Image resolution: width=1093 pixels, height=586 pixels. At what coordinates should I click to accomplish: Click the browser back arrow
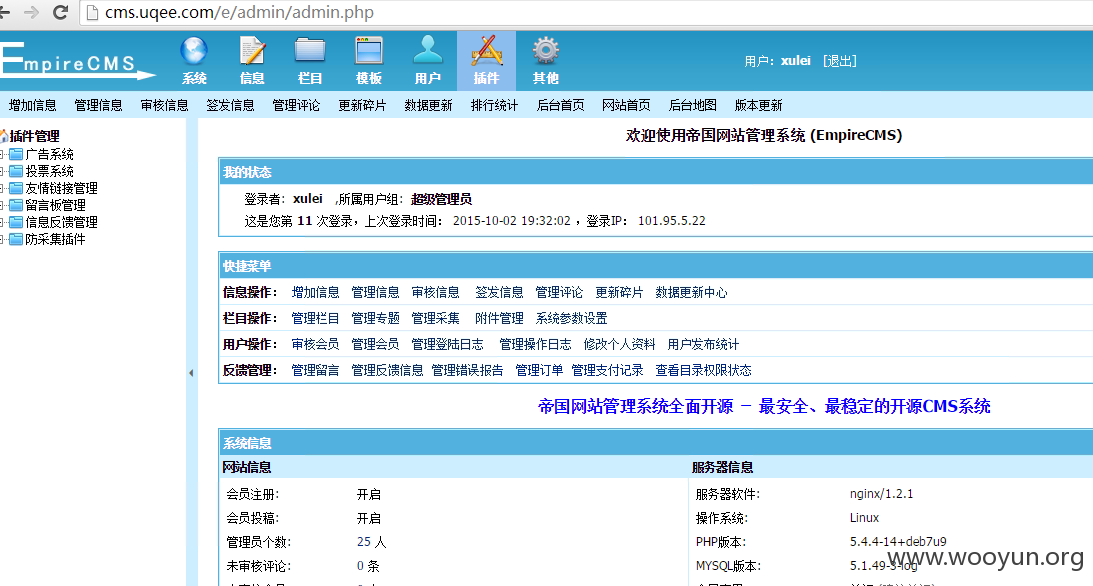coord(4,12)
